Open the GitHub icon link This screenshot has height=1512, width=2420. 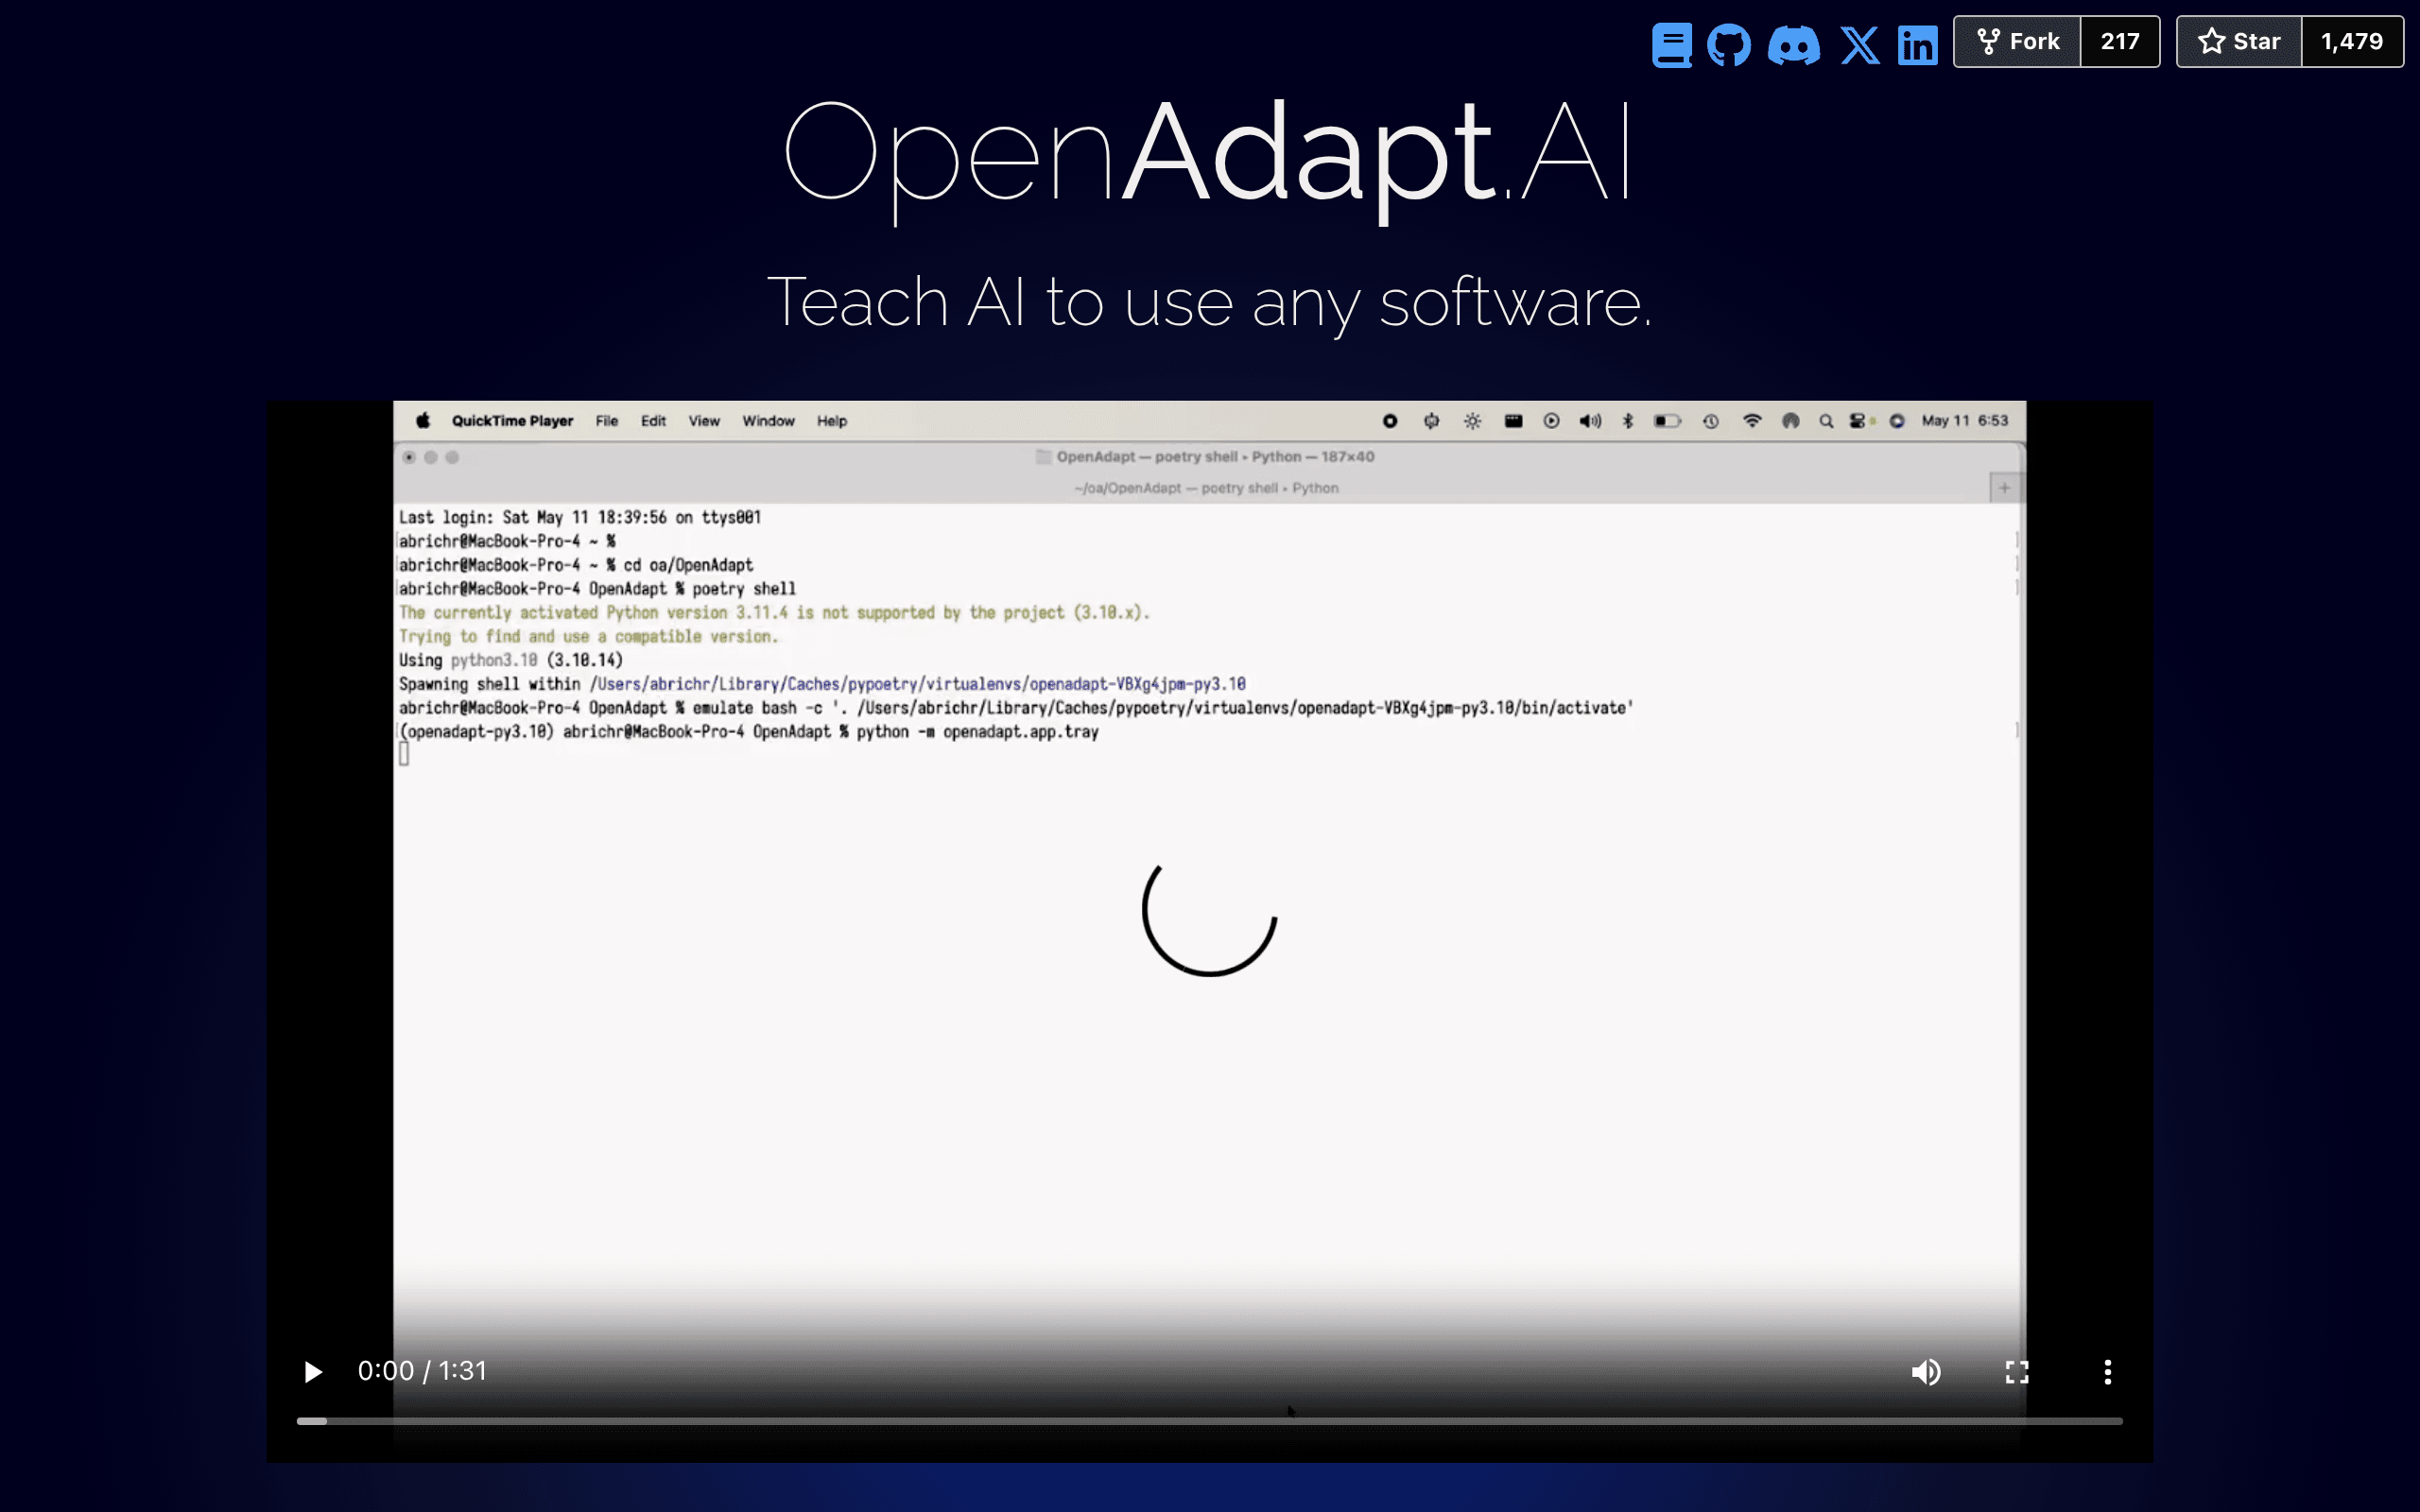(1729, 45)
